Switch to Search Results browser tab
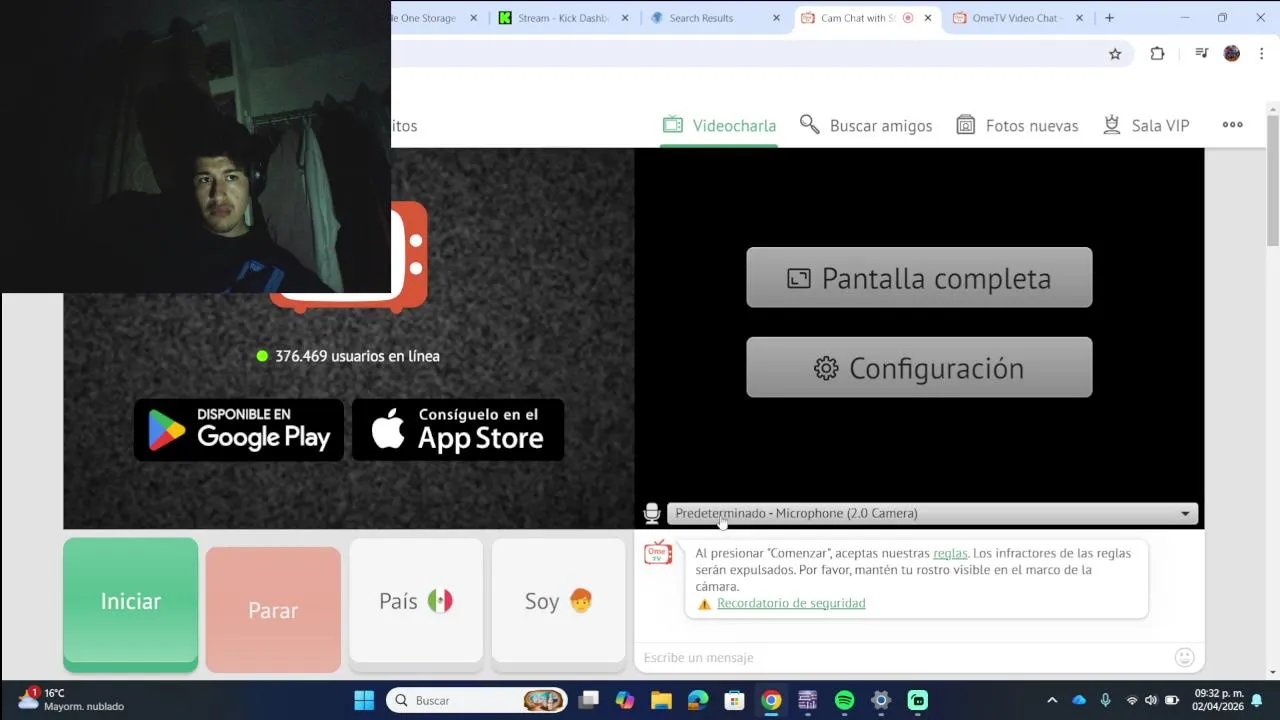The width and height of the screenshot is (1280, 720). point(701,18)
